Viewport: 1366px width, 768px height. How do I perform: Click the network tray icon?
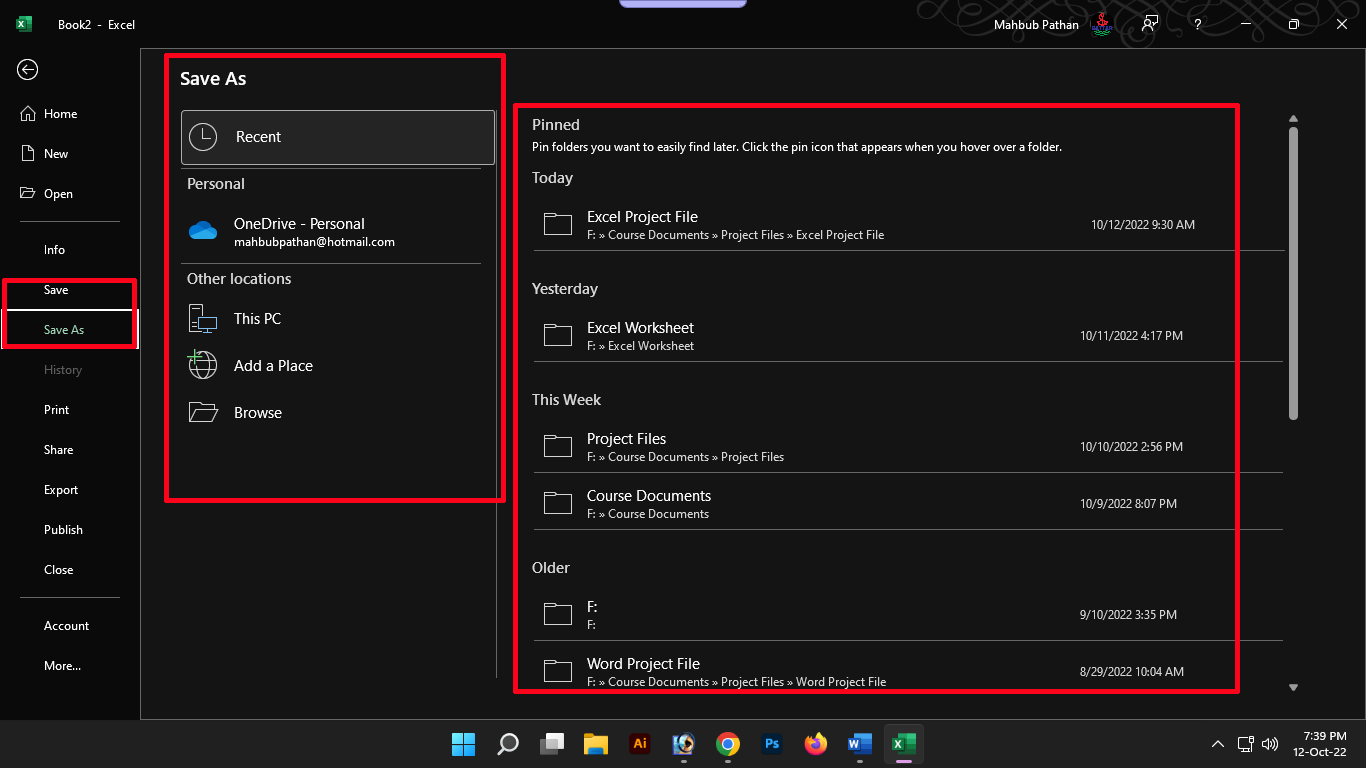tap(1246, 744)
